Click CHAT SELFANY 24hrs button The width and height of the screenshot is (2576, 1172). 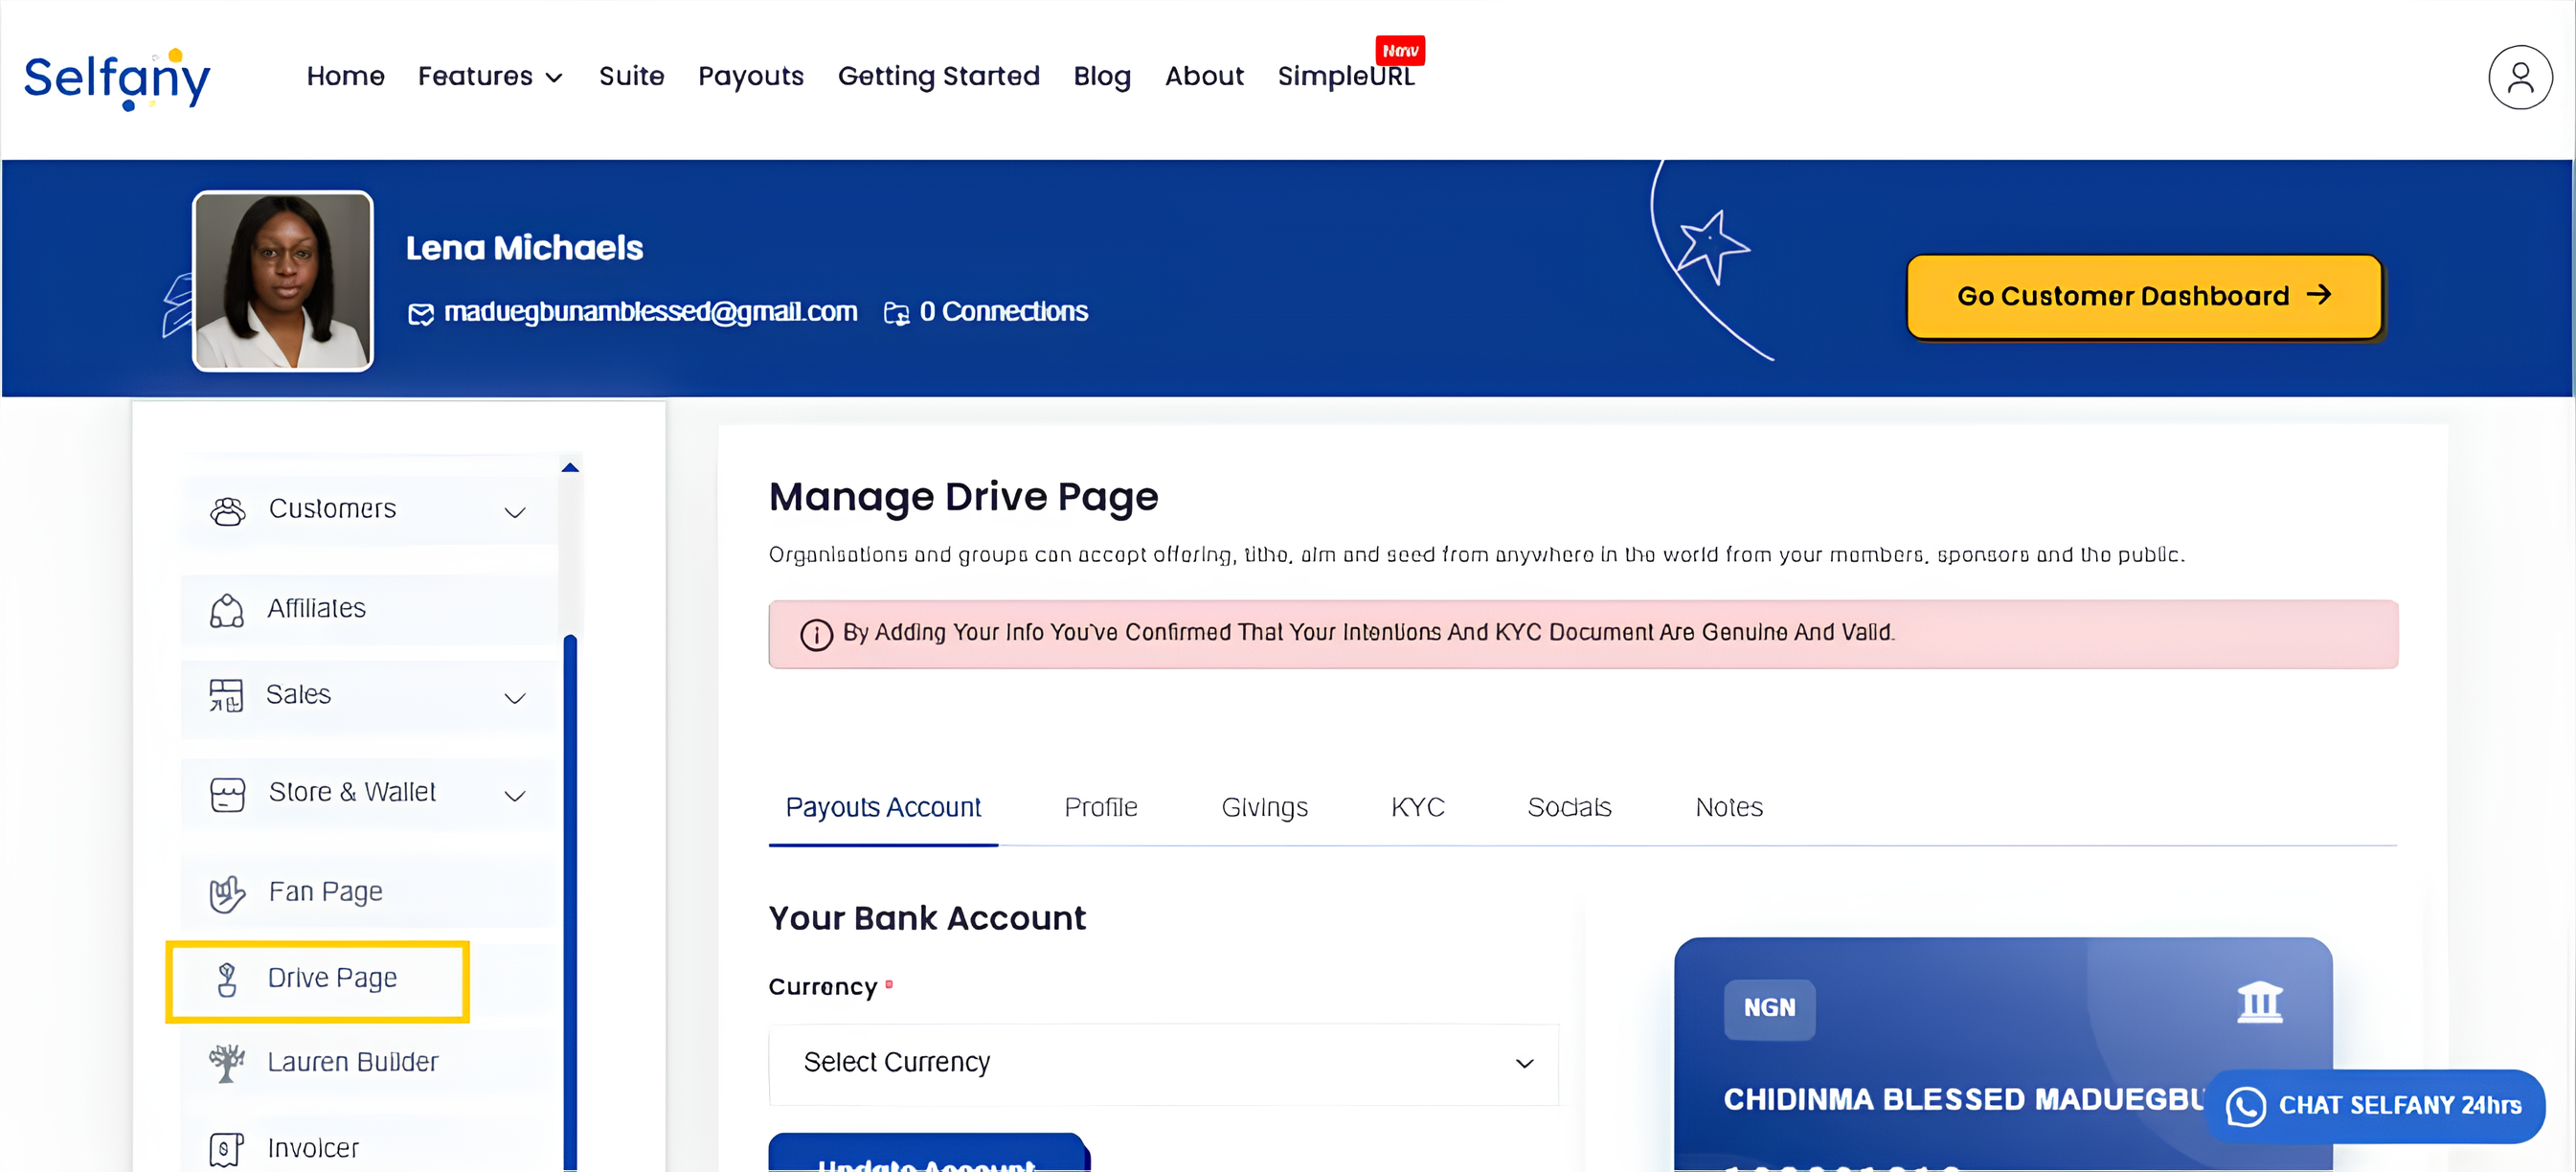click(x=2373, y=1105)
